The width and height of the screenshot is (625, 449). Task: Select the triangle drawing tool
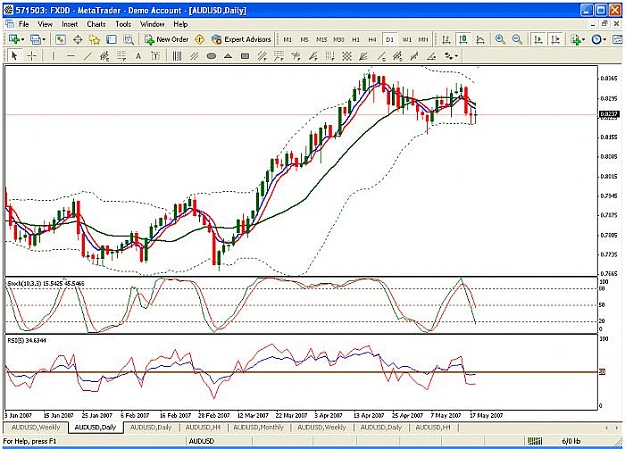pyautogui.click(x=228, y=56)
